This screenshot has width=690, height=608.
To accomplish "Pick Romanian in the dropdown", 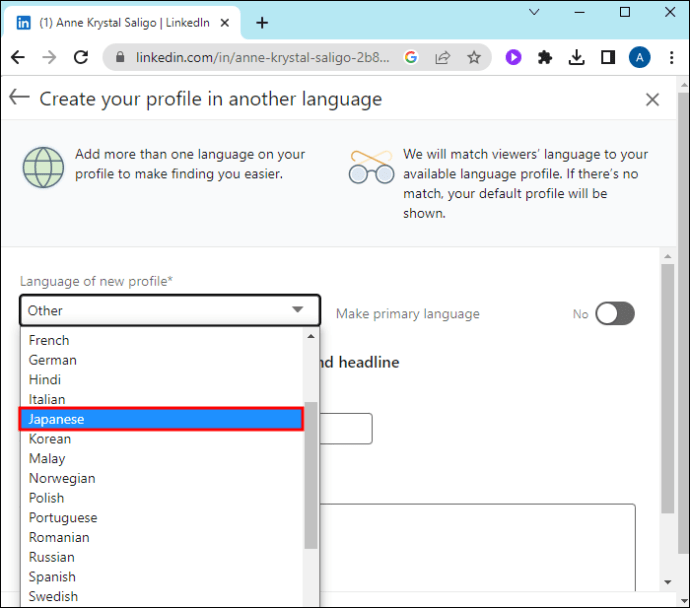I will 161,537.
